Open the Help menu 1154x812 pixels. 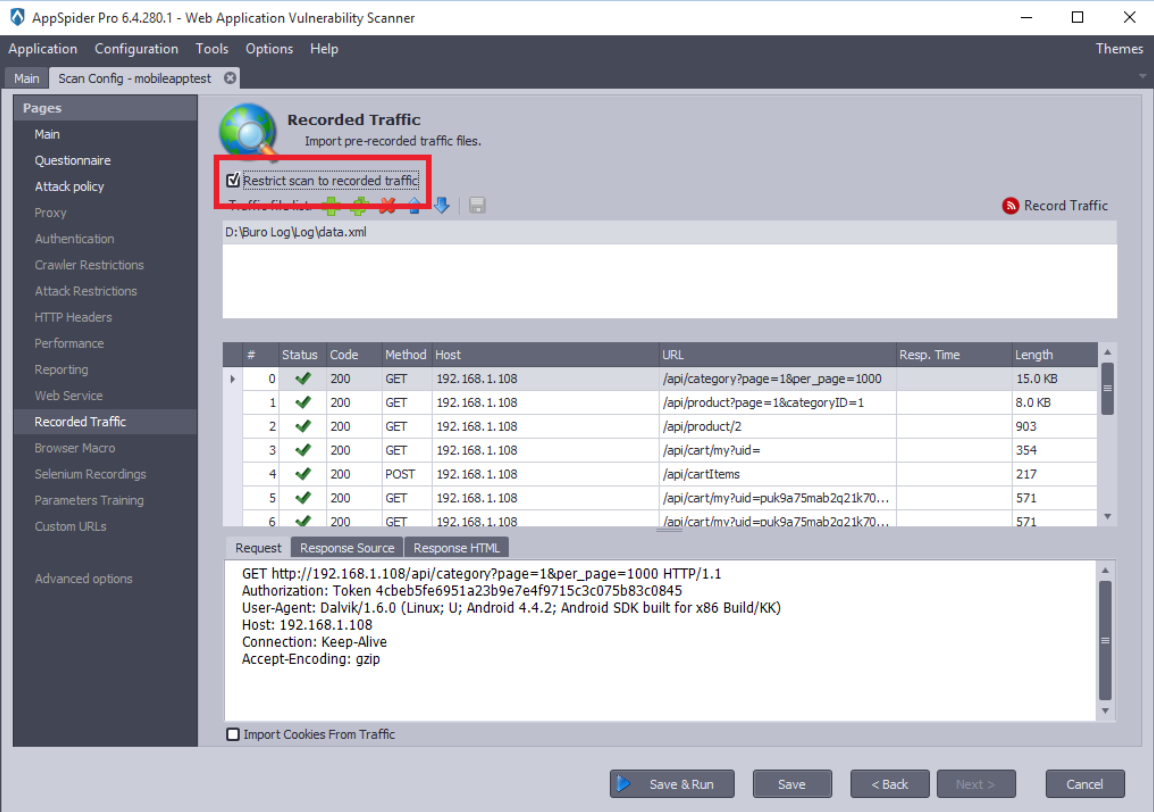[324, 49]
